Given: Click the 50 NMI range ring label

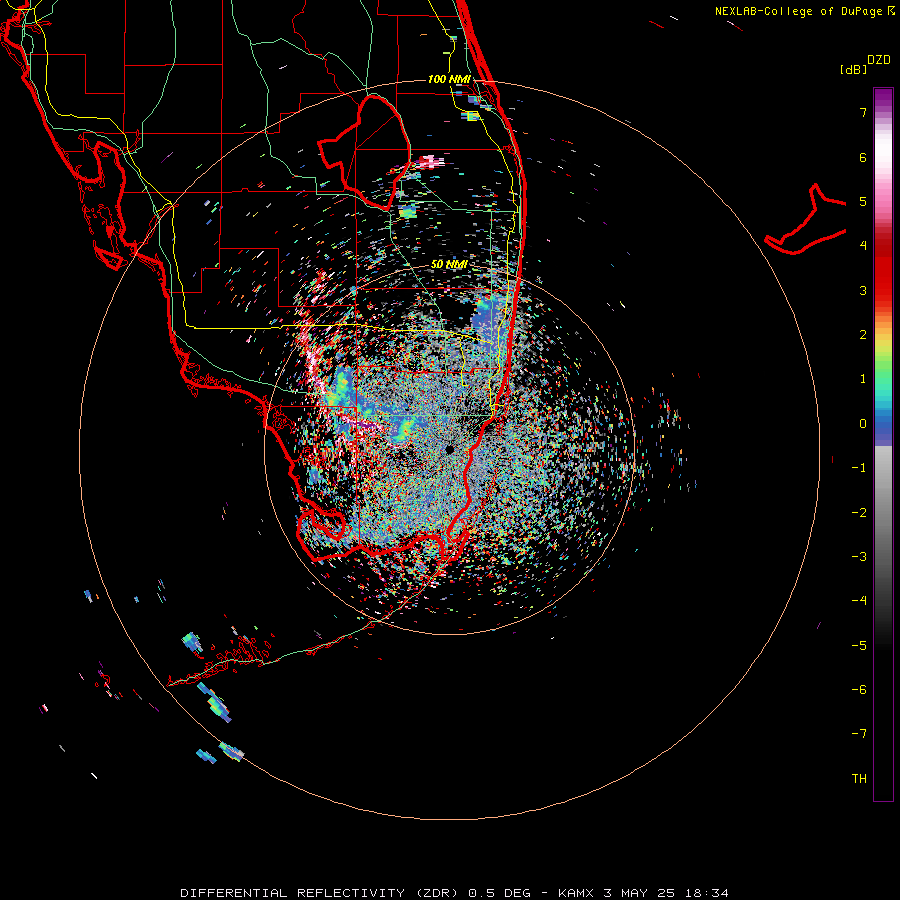Looking at the screenshot, I should (x=449, y=264).
